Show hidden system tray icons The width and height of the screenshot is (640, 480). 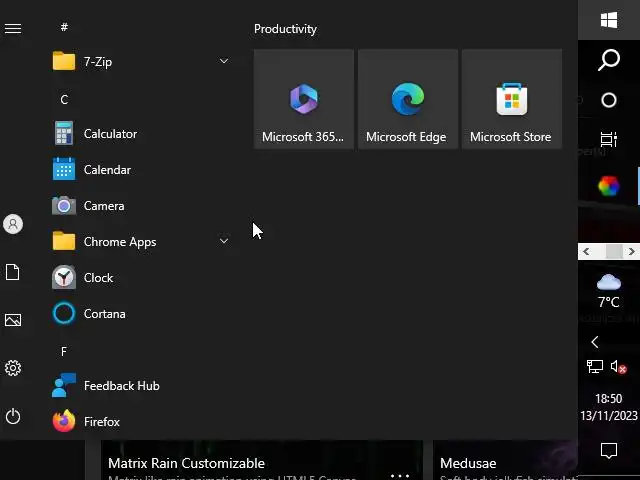point(595,342)
